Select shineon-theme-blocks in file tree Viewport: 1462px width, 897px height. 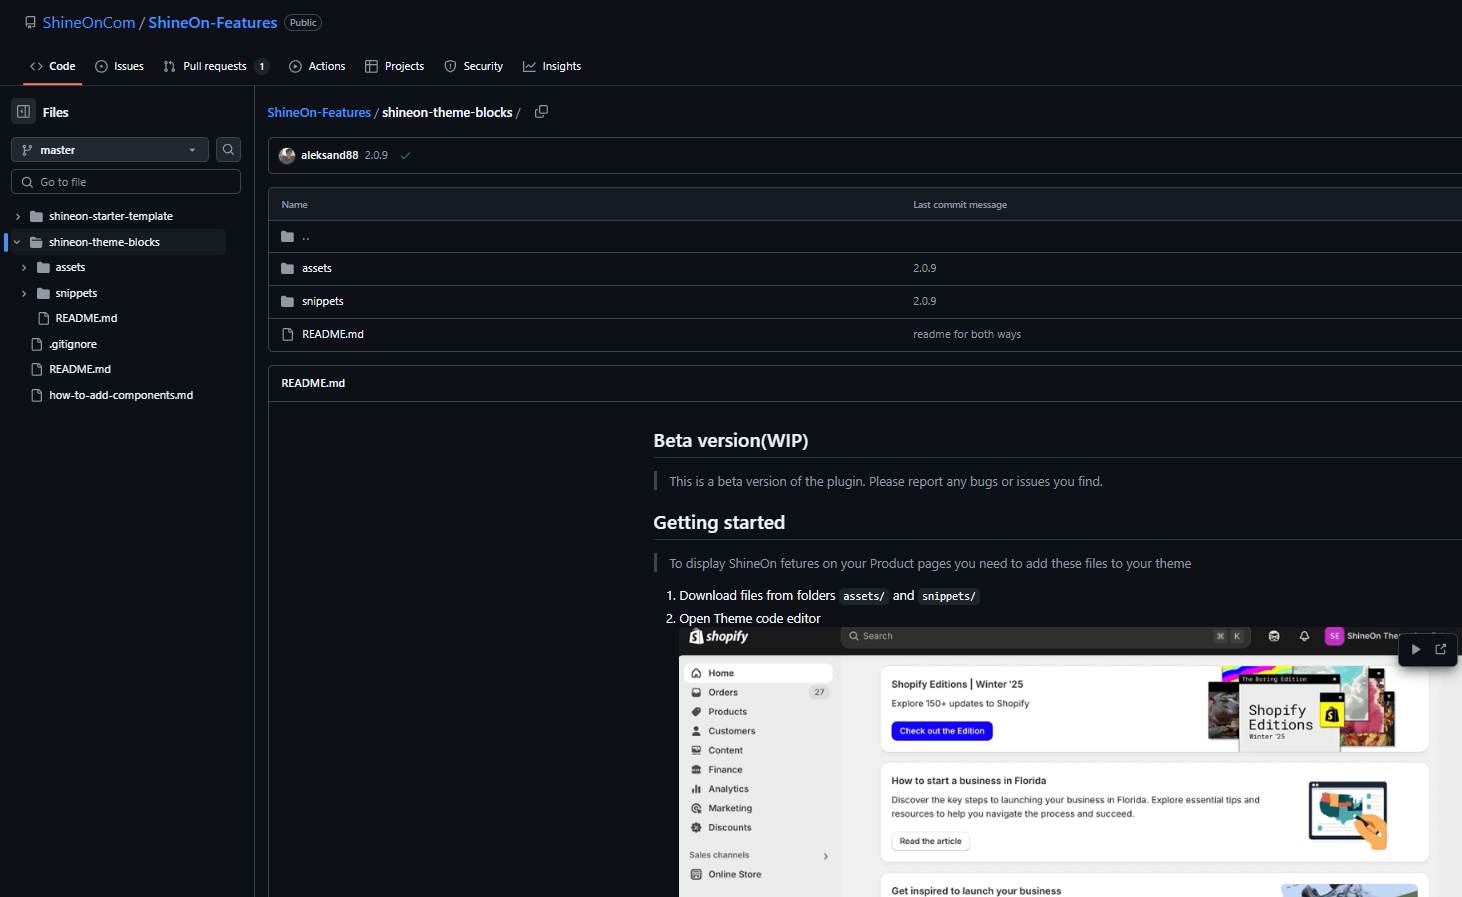pos(104,242)
